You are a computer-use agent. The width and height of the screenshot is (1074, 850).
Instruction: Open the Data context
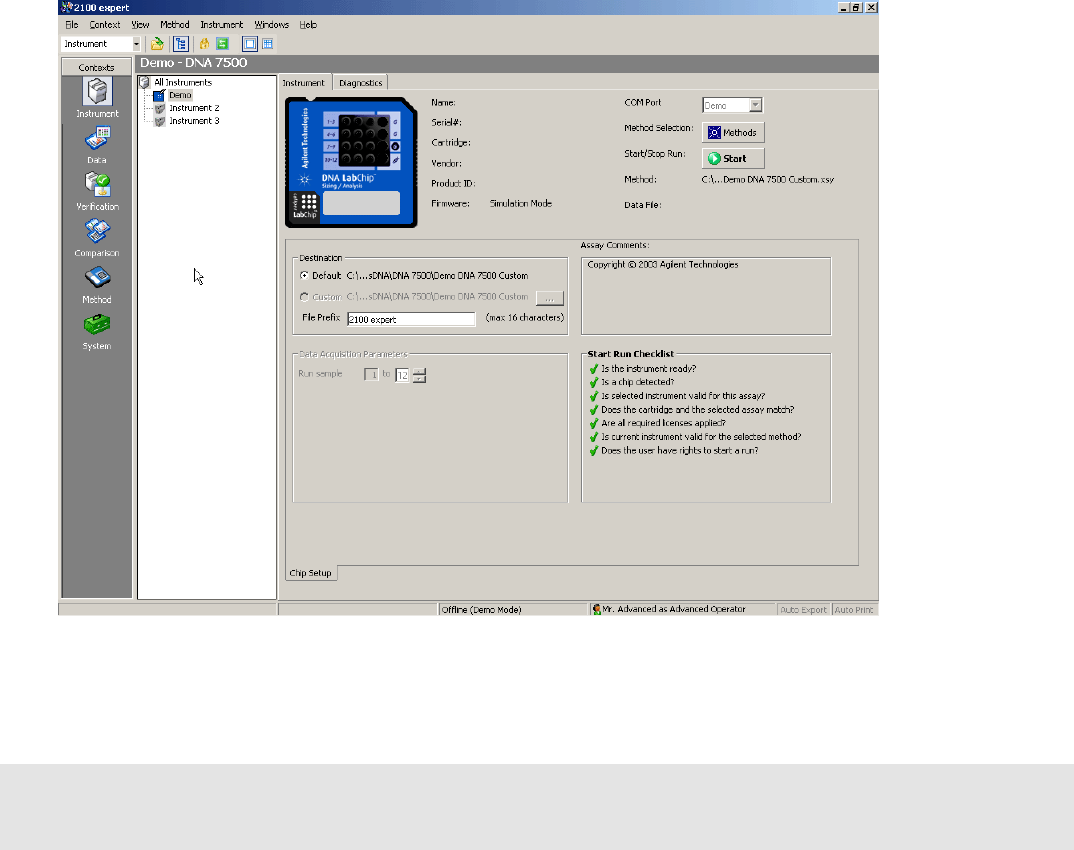(x=97, y=145)
